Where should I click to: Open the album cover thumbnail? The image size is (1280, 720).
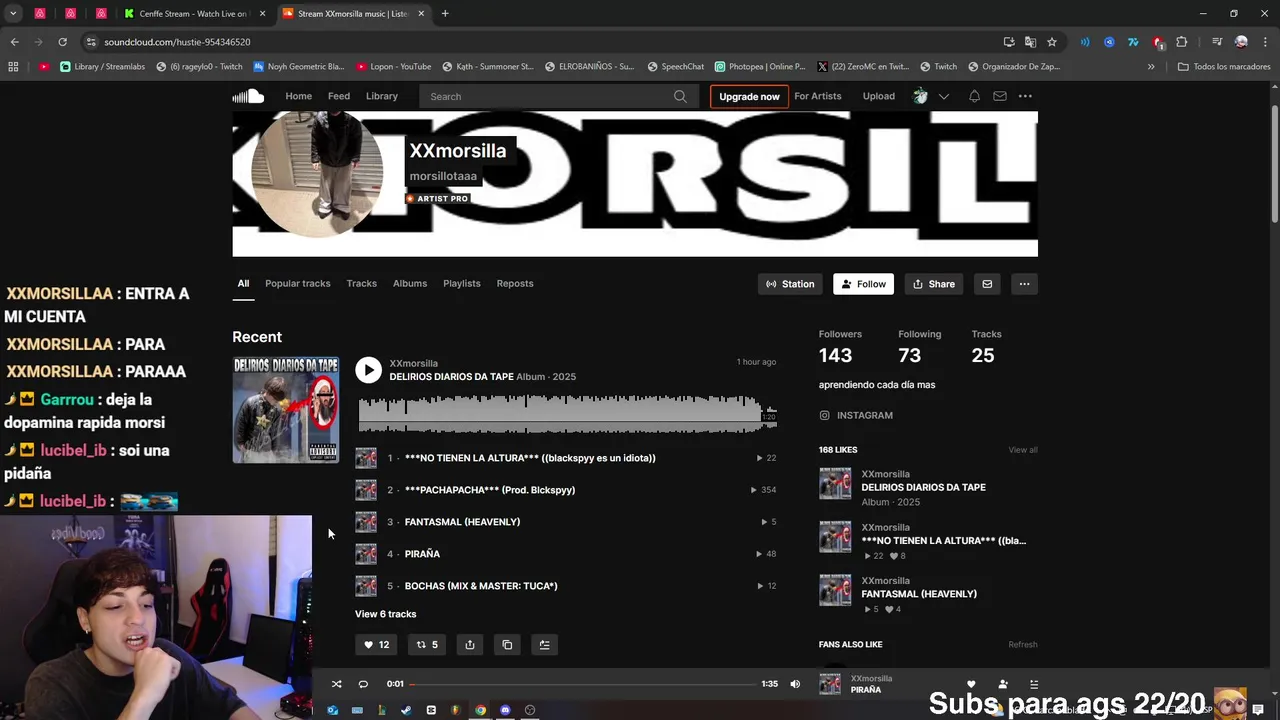coord(286,410)
